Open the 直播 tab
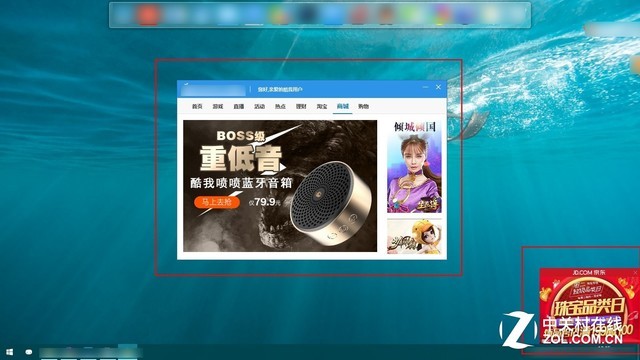Screen dimensions: 640x360 [239, 106]
